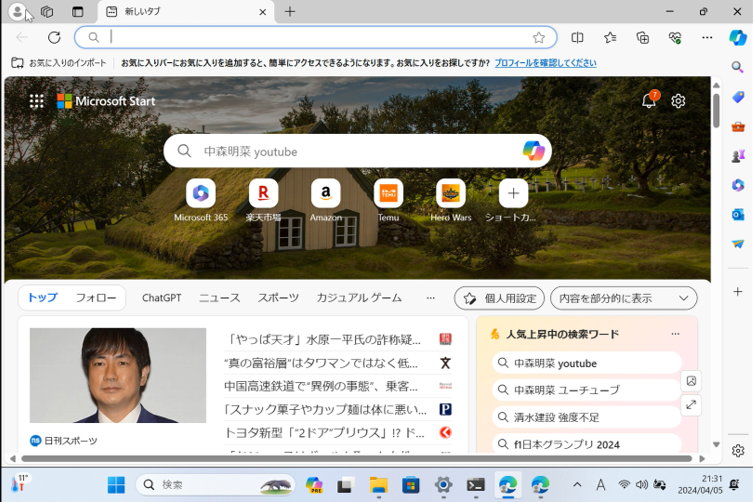Viewport: 753px width, 502px height.
Task: Open the sidebar settings gear
Action: point(738,451)
